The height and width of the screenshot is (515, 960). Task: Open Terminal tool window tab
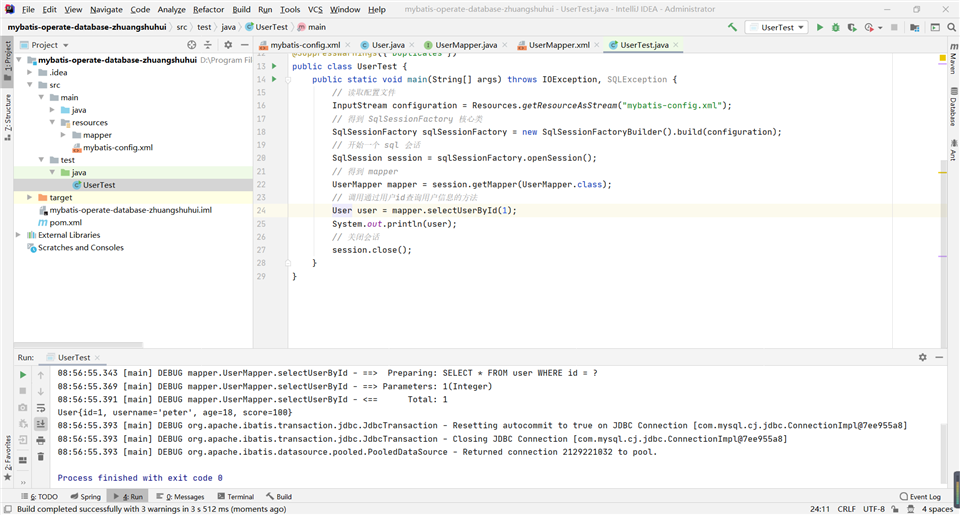point(235,497)
